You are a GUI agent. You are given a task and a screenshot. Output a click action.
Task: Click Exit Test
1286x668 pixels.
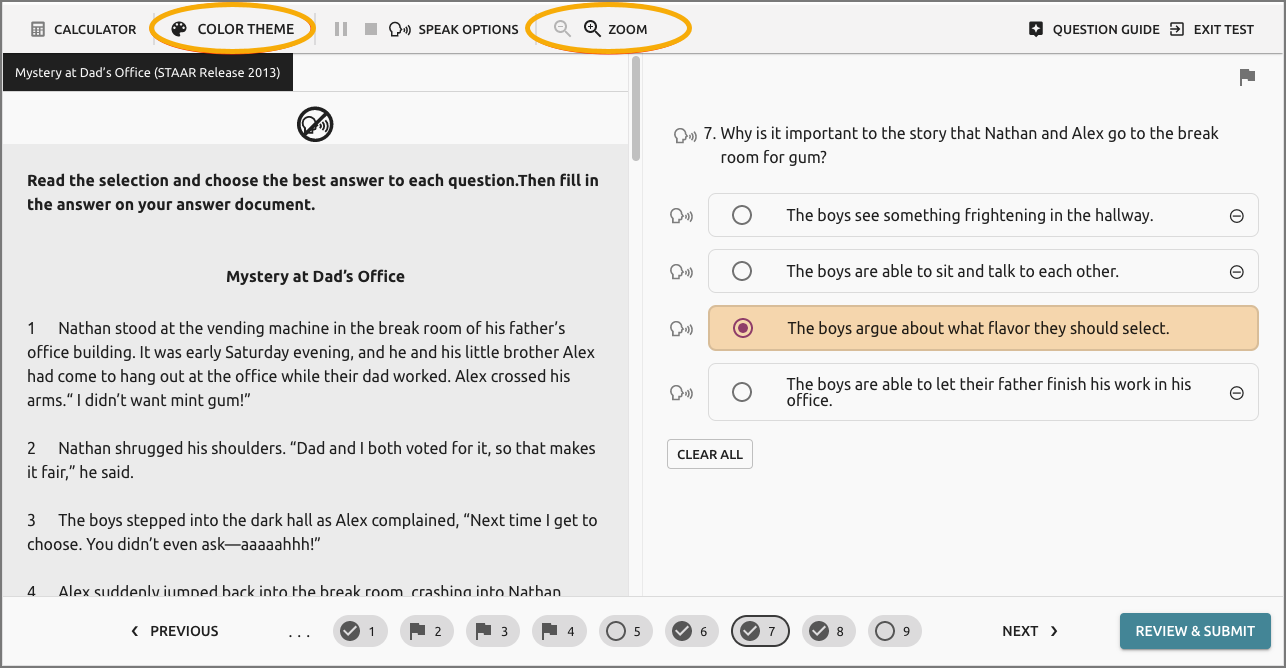pos(1212,29)
